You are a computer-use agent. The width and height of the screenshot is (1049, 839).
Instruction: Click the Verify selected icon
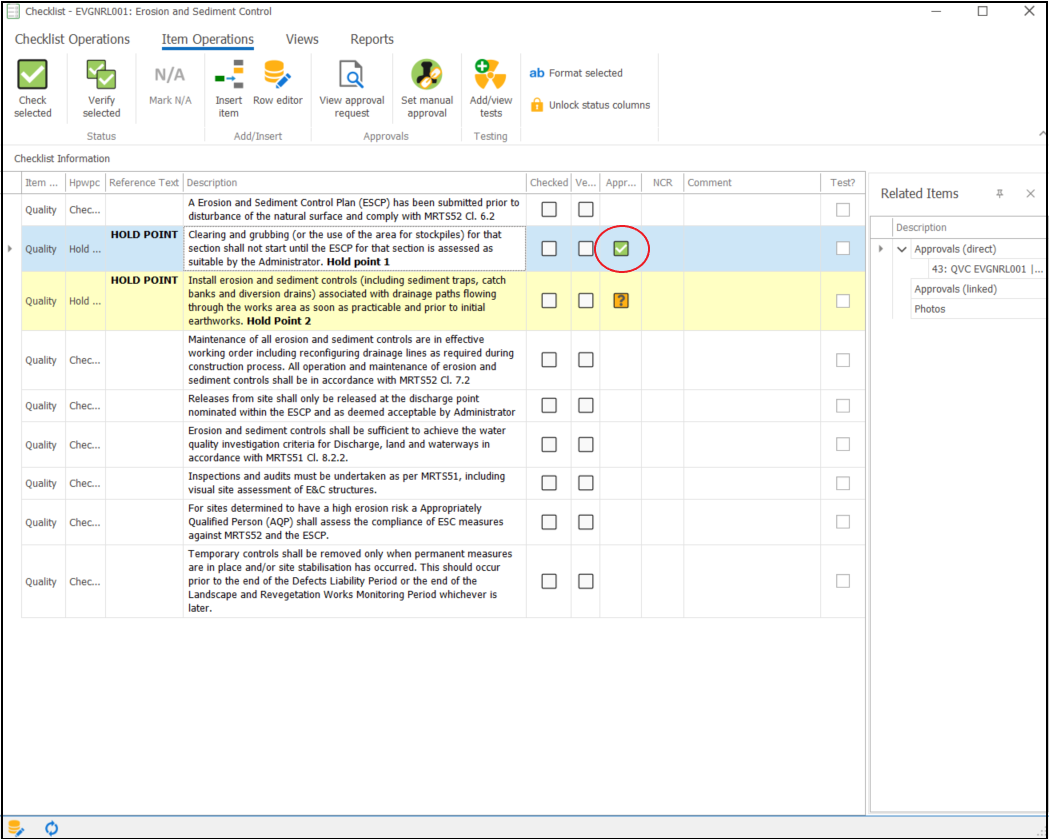(x=101, y=76)
